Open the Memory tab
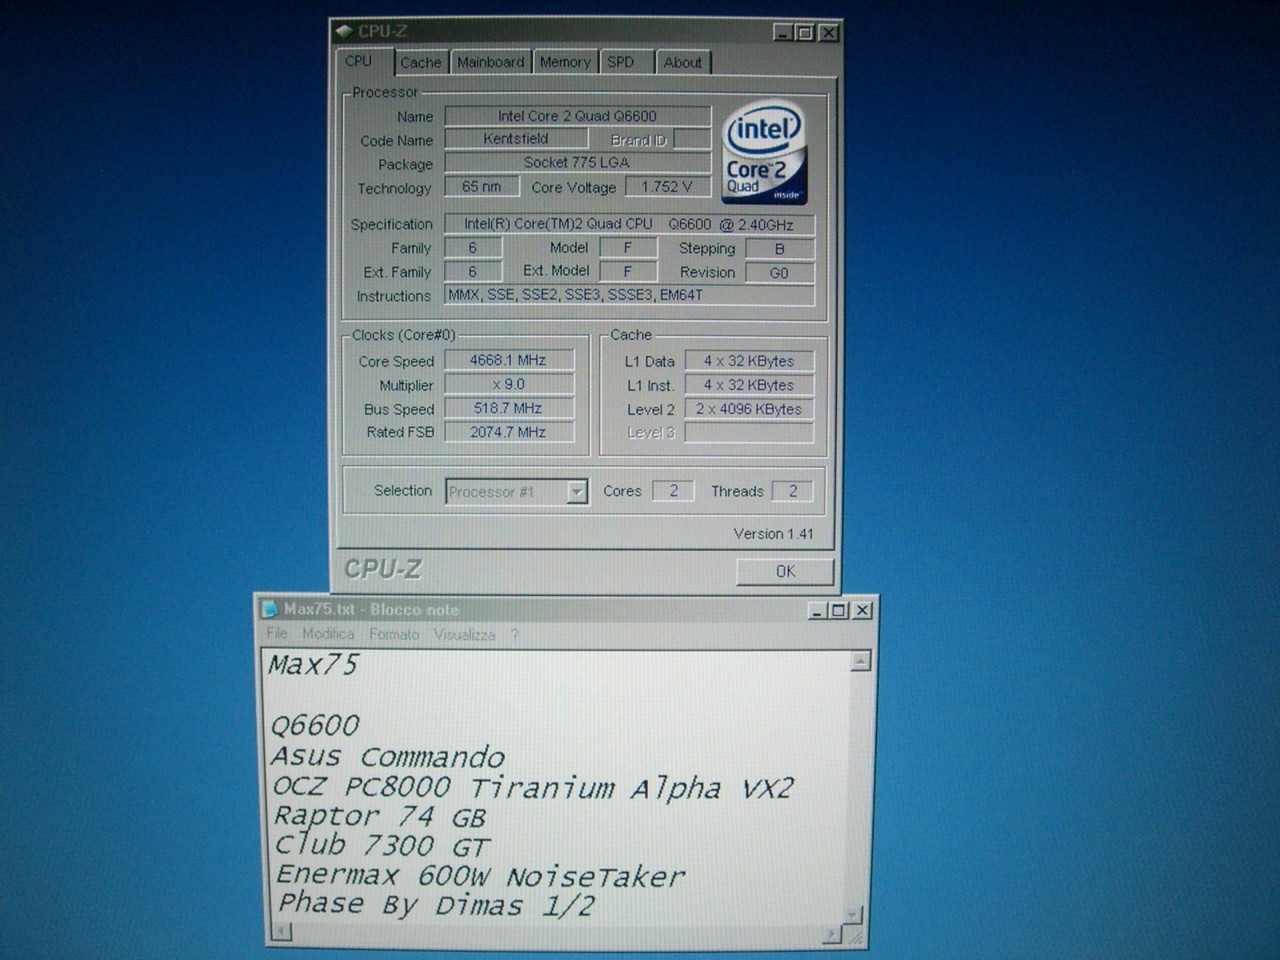 point(565,62)
